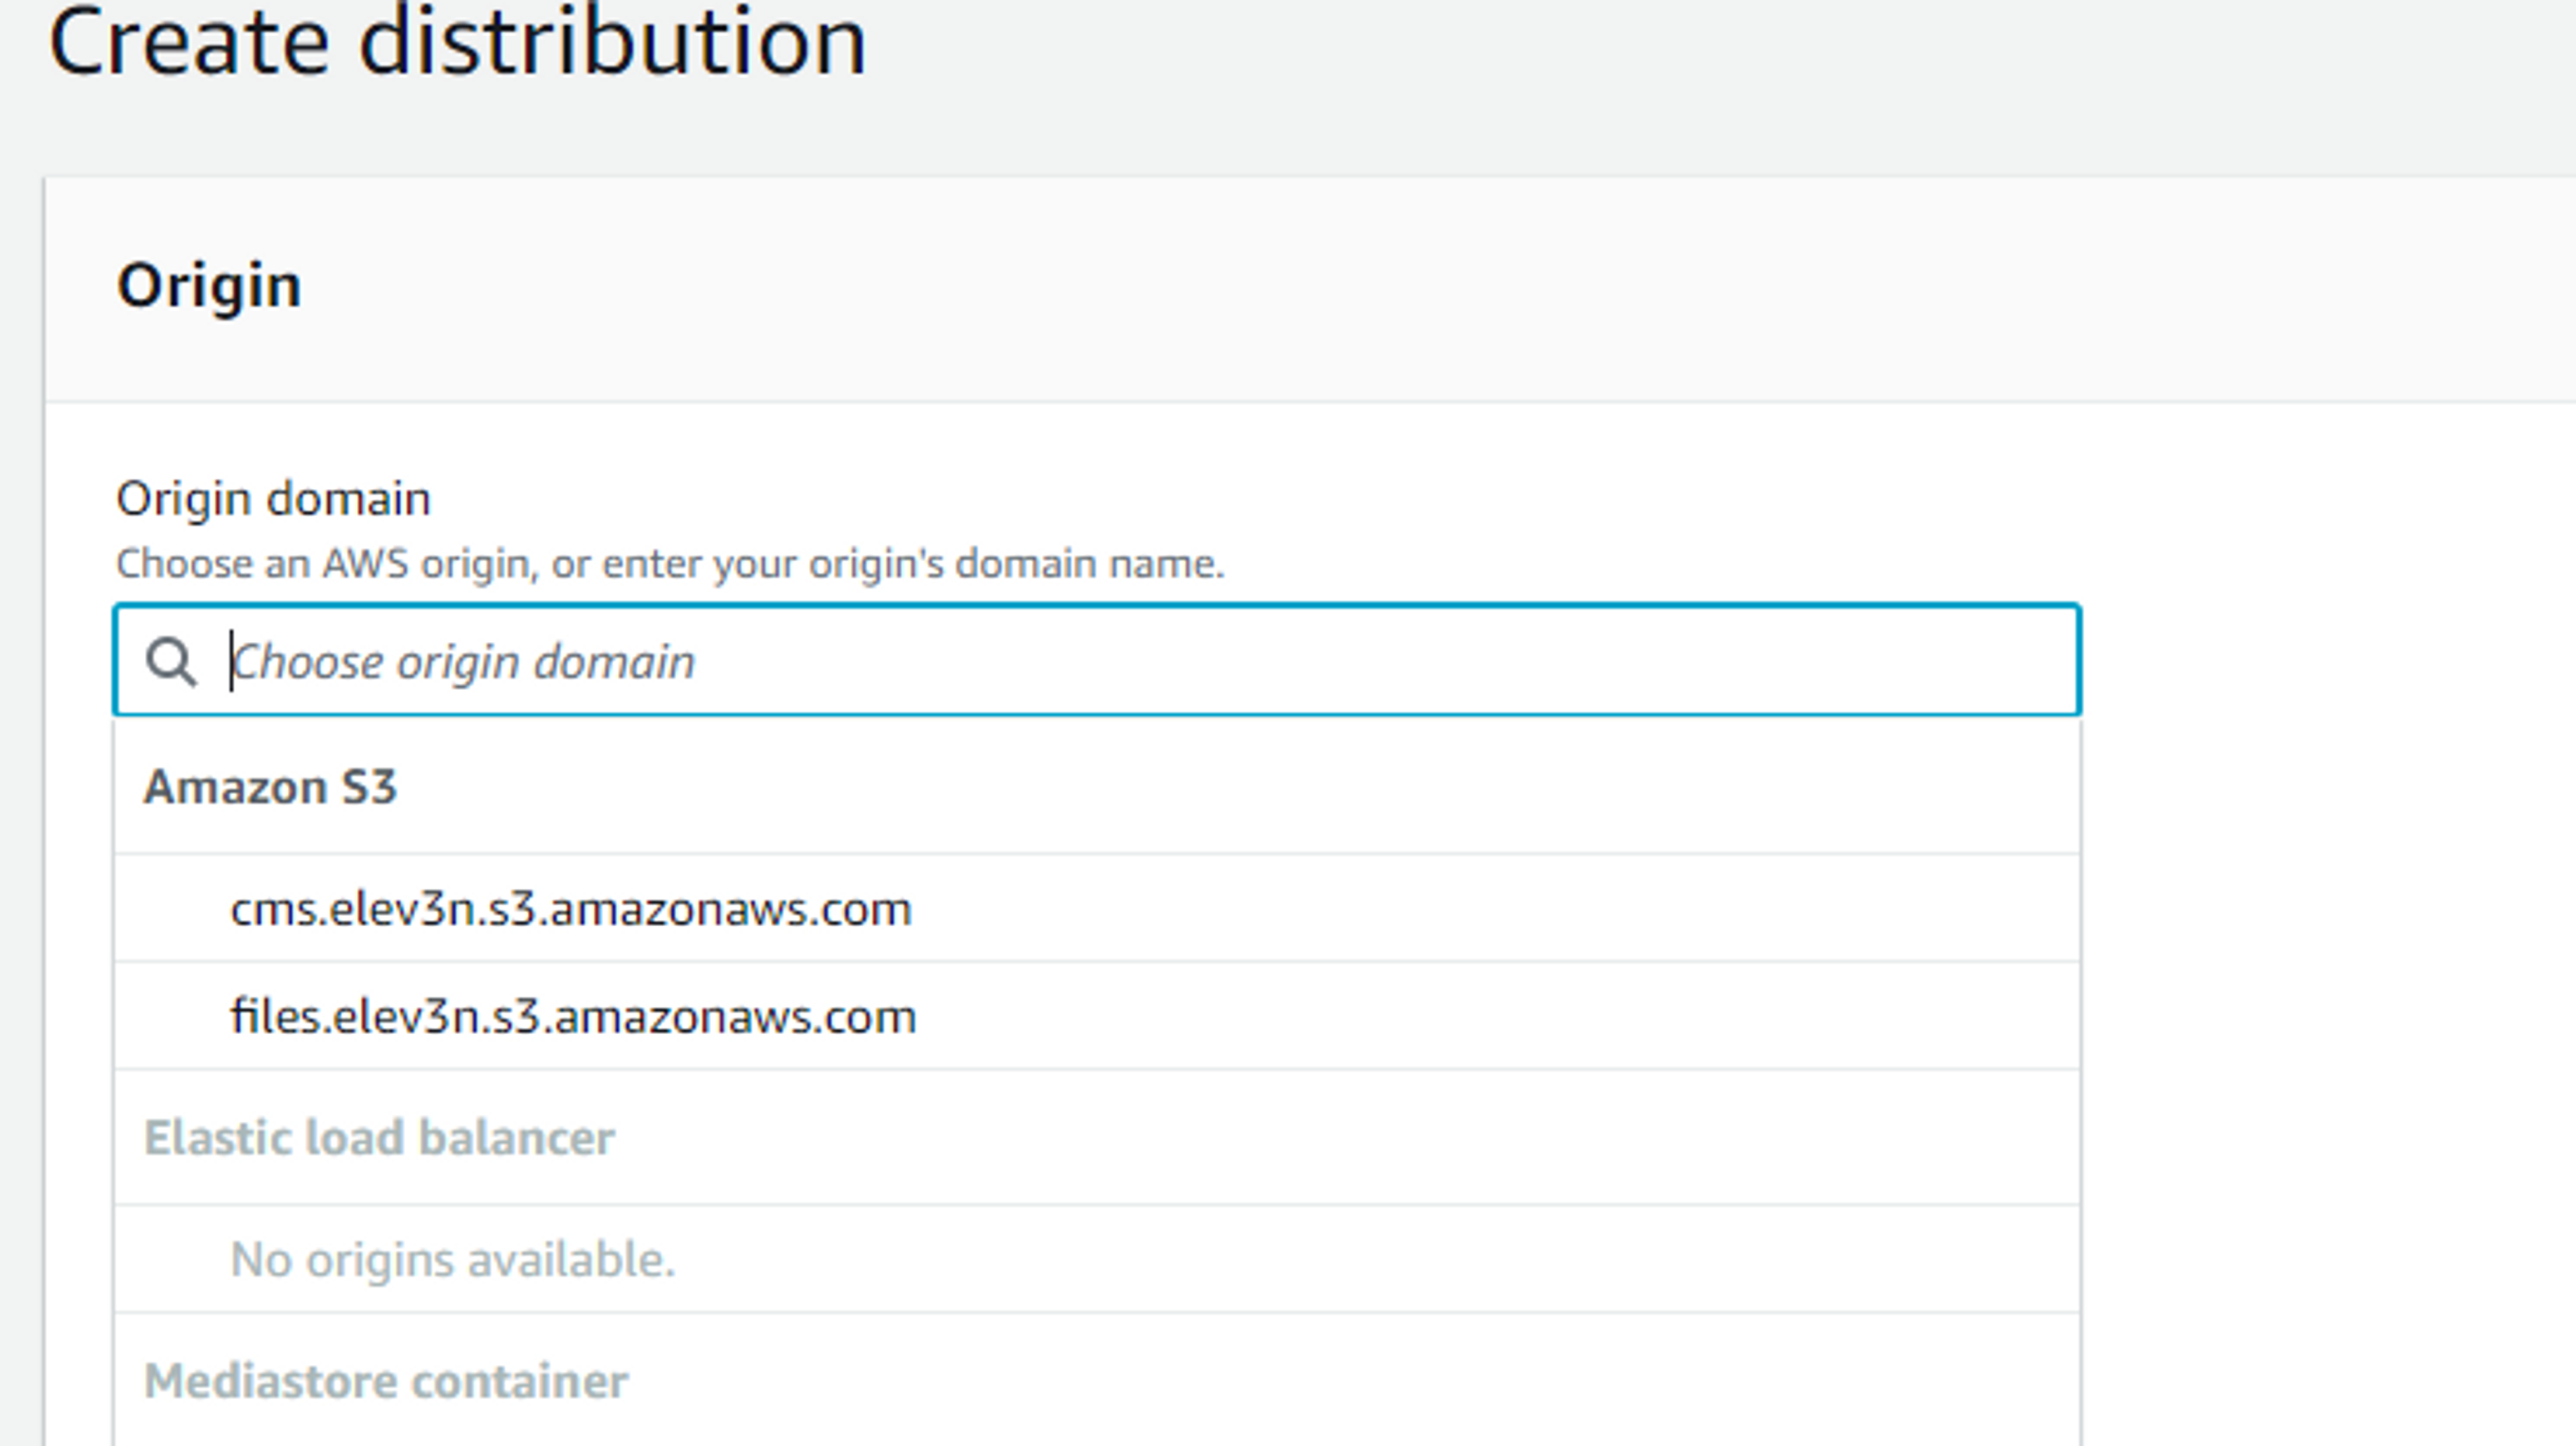Select files.elev3n.s3.amazonaws.com origin
2576x1446 pixels.
click(573, 1017)
